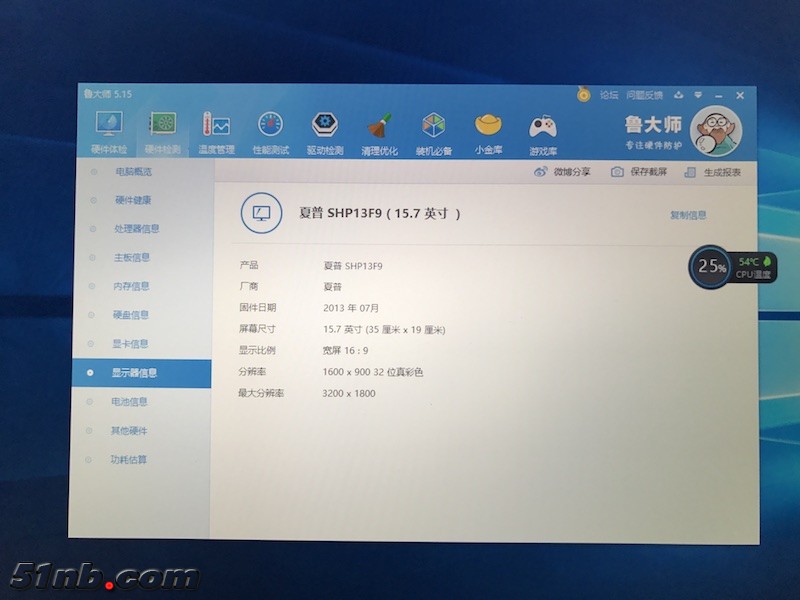The width and height of the screenshot is (800, 600).
Task: Click 复制信息 copy info link
Action: pyautogui.click(x=688, y=215)
